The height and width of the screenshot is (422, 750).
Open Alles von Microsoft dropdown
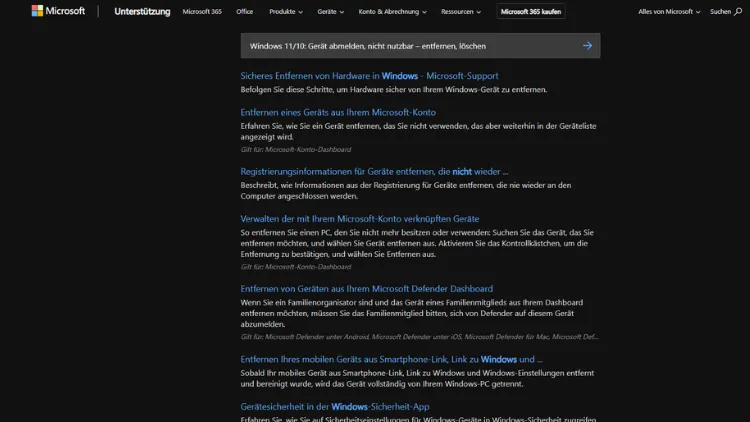[x=669, y=11]
